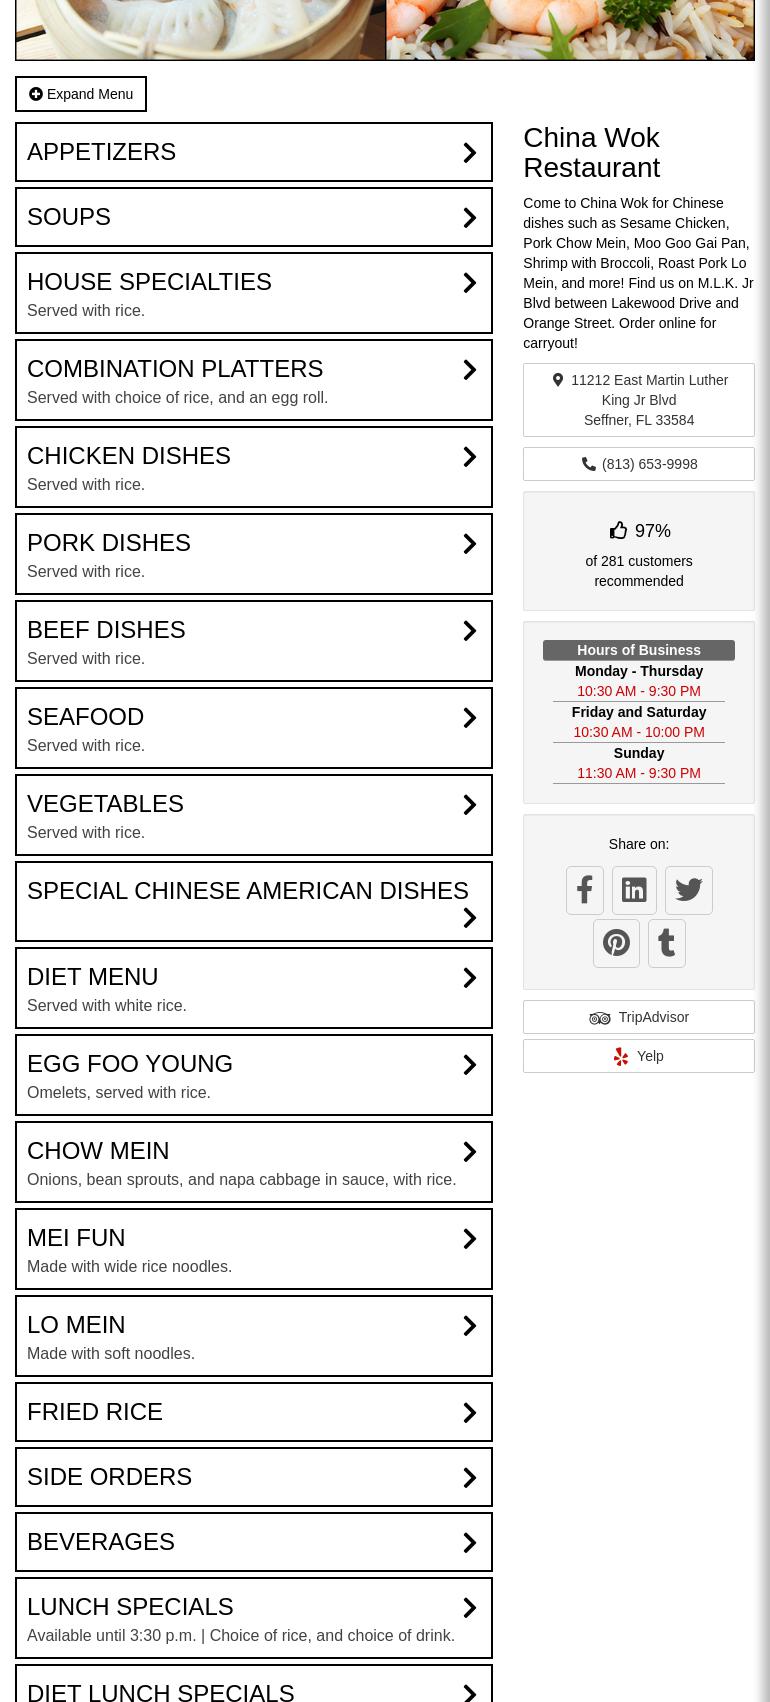
Task: Open the Chicken Dishes category
Action: click(254, 467)
